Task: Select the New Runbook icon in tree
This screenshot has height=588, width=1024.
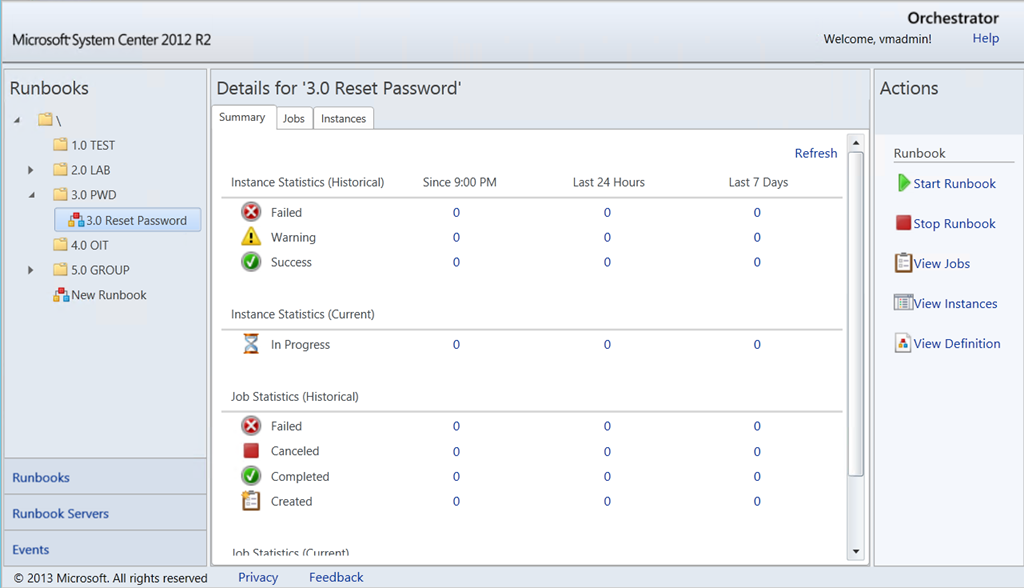Action: (61, 295)
